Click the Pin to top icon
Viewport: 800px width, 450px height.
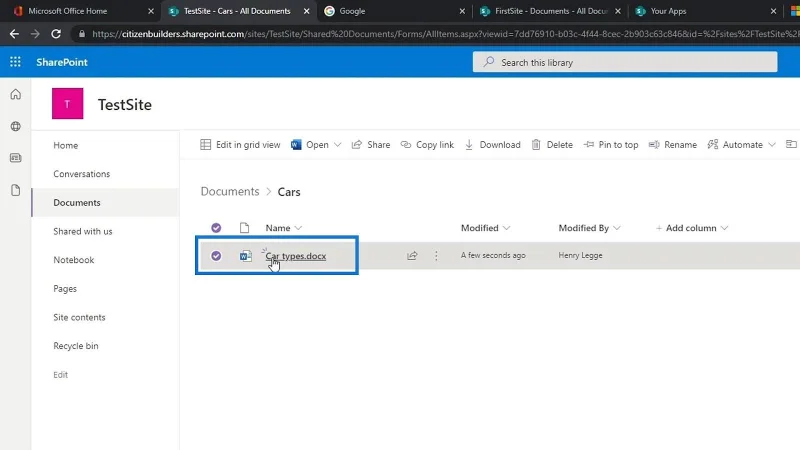coord(589,144)
